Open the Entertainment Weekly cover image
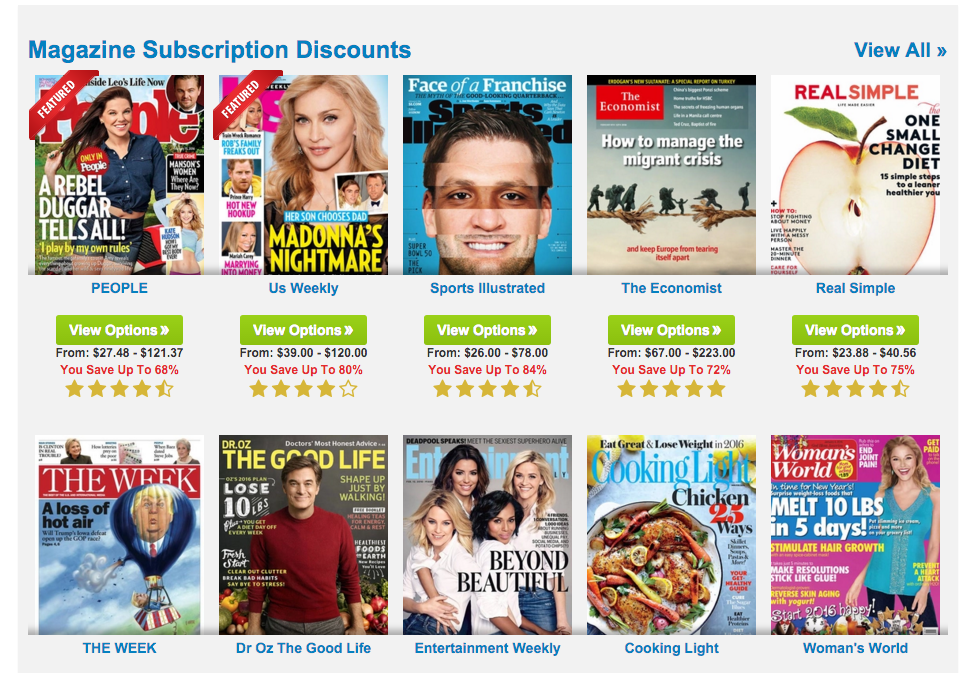Viewport: 975px width, 673px height. click(x=488, y=535)
